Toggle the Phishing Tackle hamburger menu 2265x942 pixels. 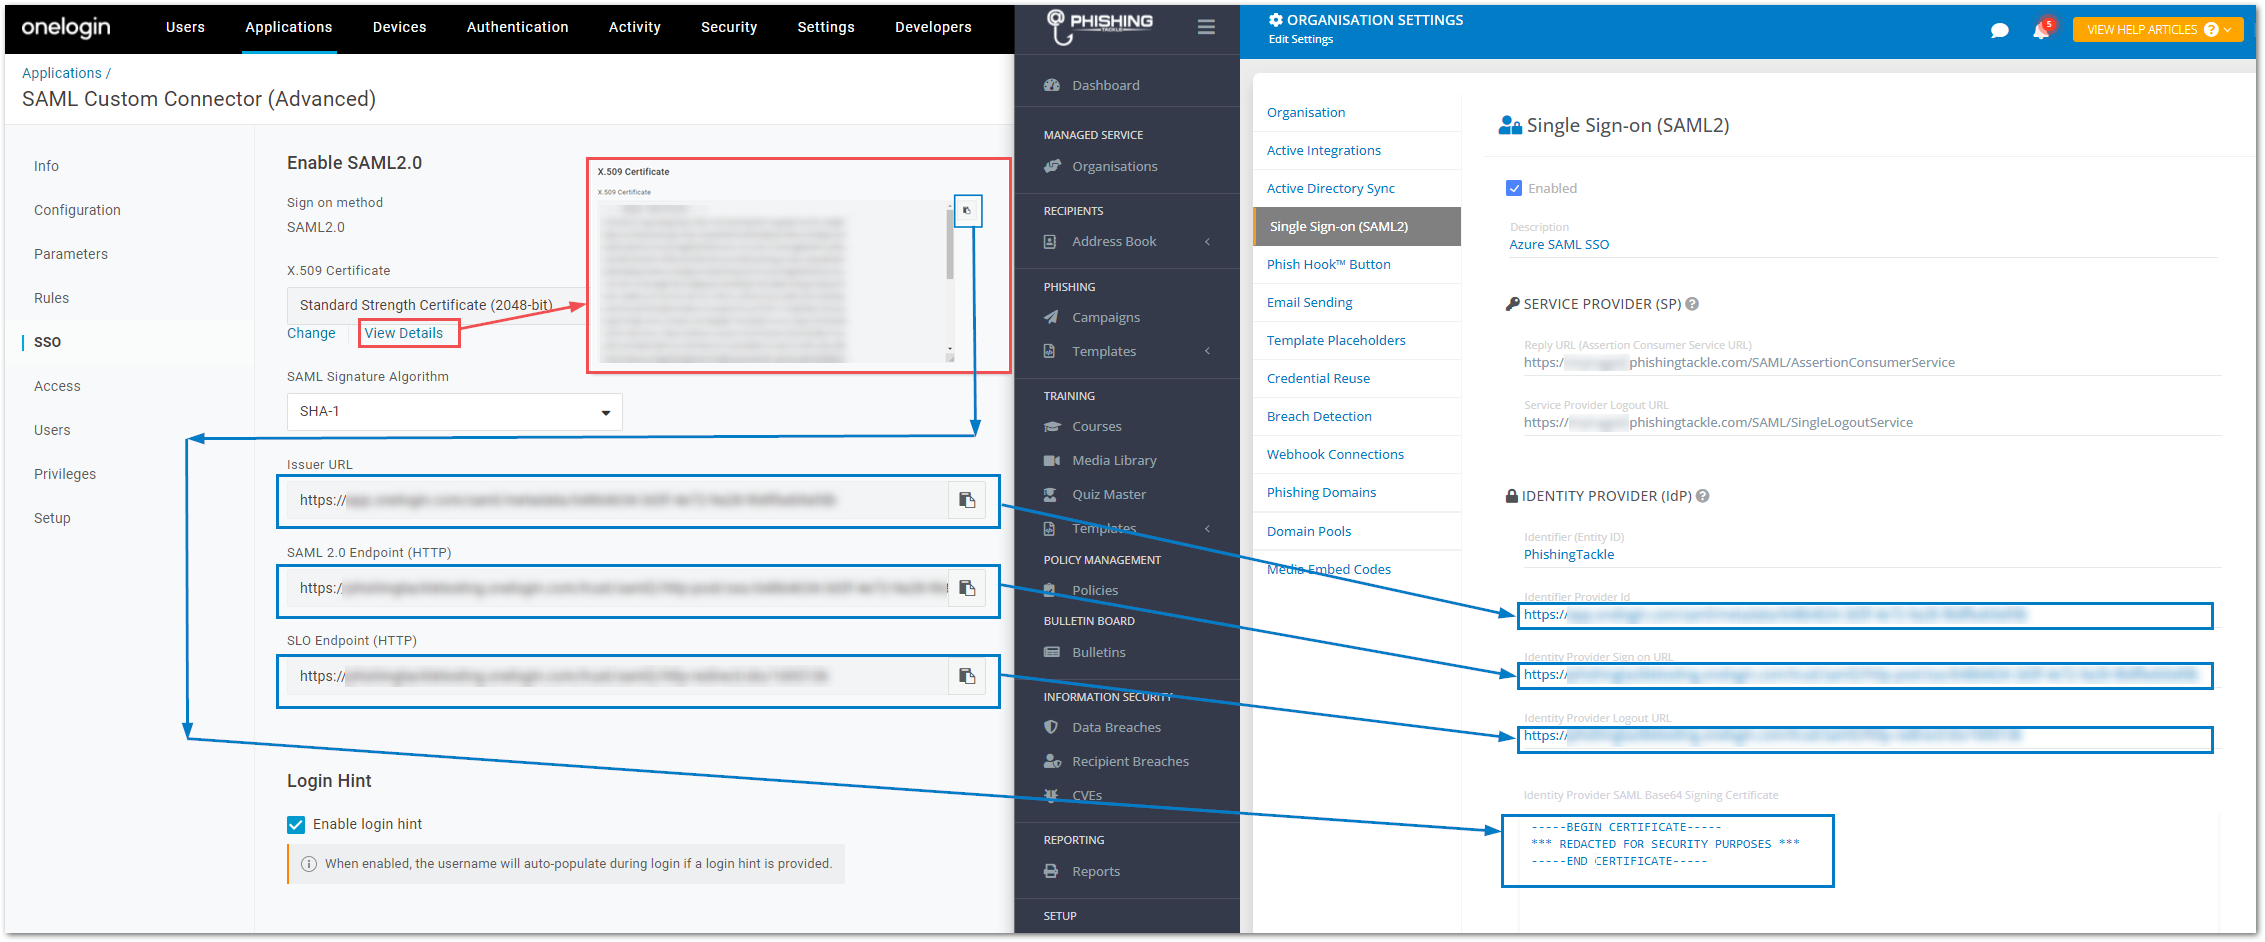pyautogui.click(x=1206, y=27)
